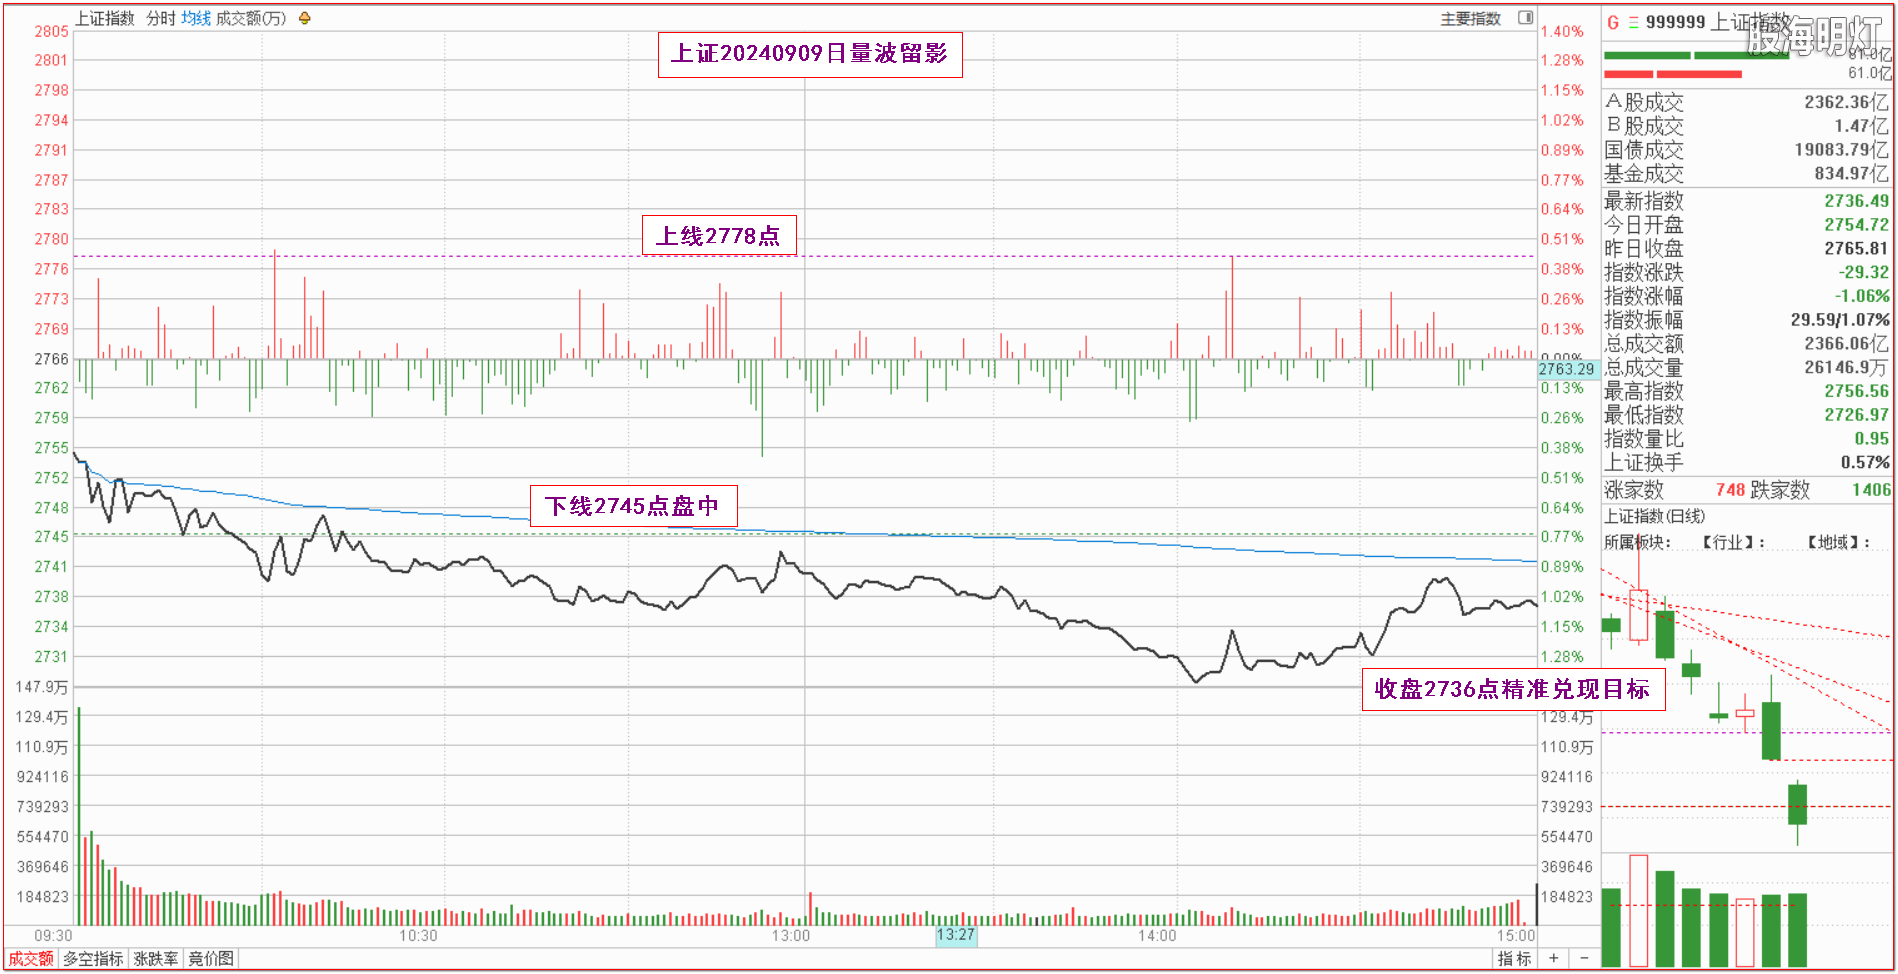Click the 成交额(万) label

(x=251, y=18)
